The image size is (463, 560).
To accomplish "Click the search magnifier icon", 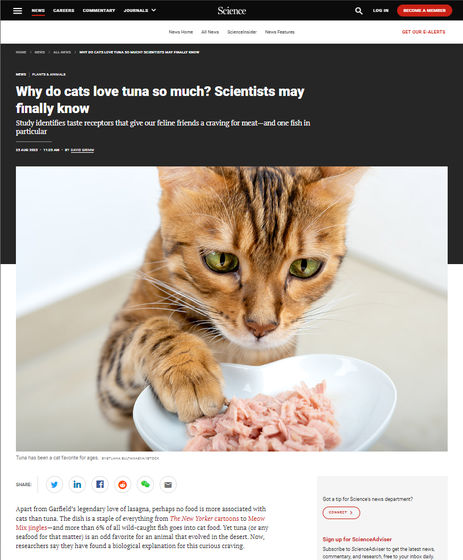I will pyautogui.click(x=359, y=11).
